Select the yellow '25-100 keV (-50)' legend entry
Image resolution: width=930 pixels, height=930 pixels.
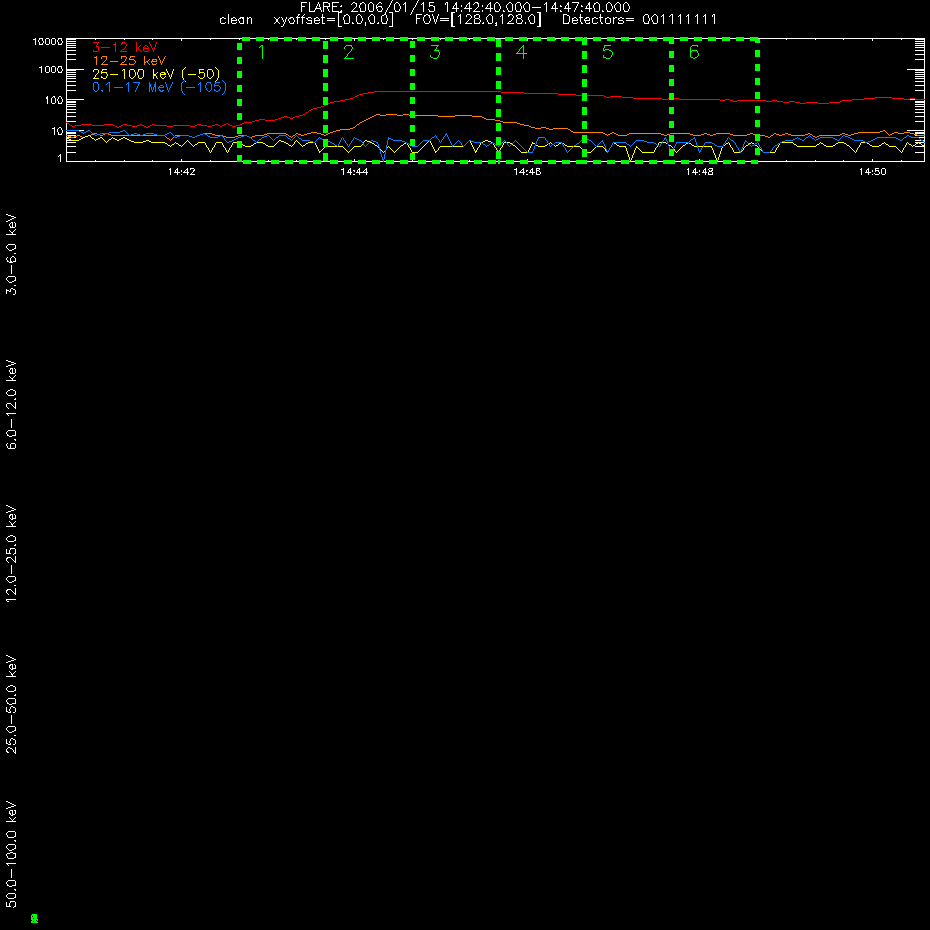click(x=156, y=74)
